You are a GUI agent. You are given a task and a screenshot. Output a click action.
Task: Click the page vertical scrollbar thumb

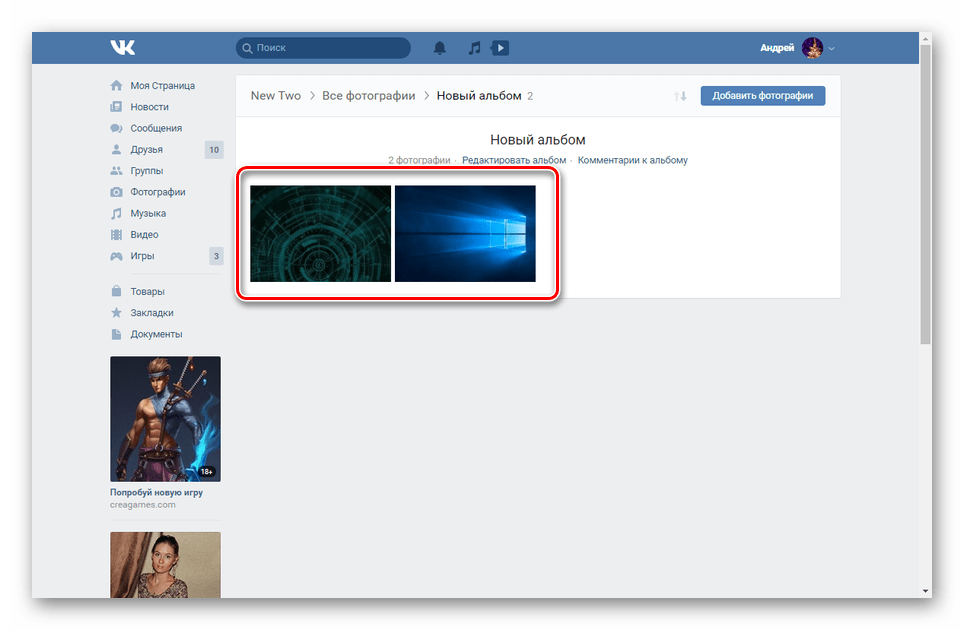[x=925, y=194]
